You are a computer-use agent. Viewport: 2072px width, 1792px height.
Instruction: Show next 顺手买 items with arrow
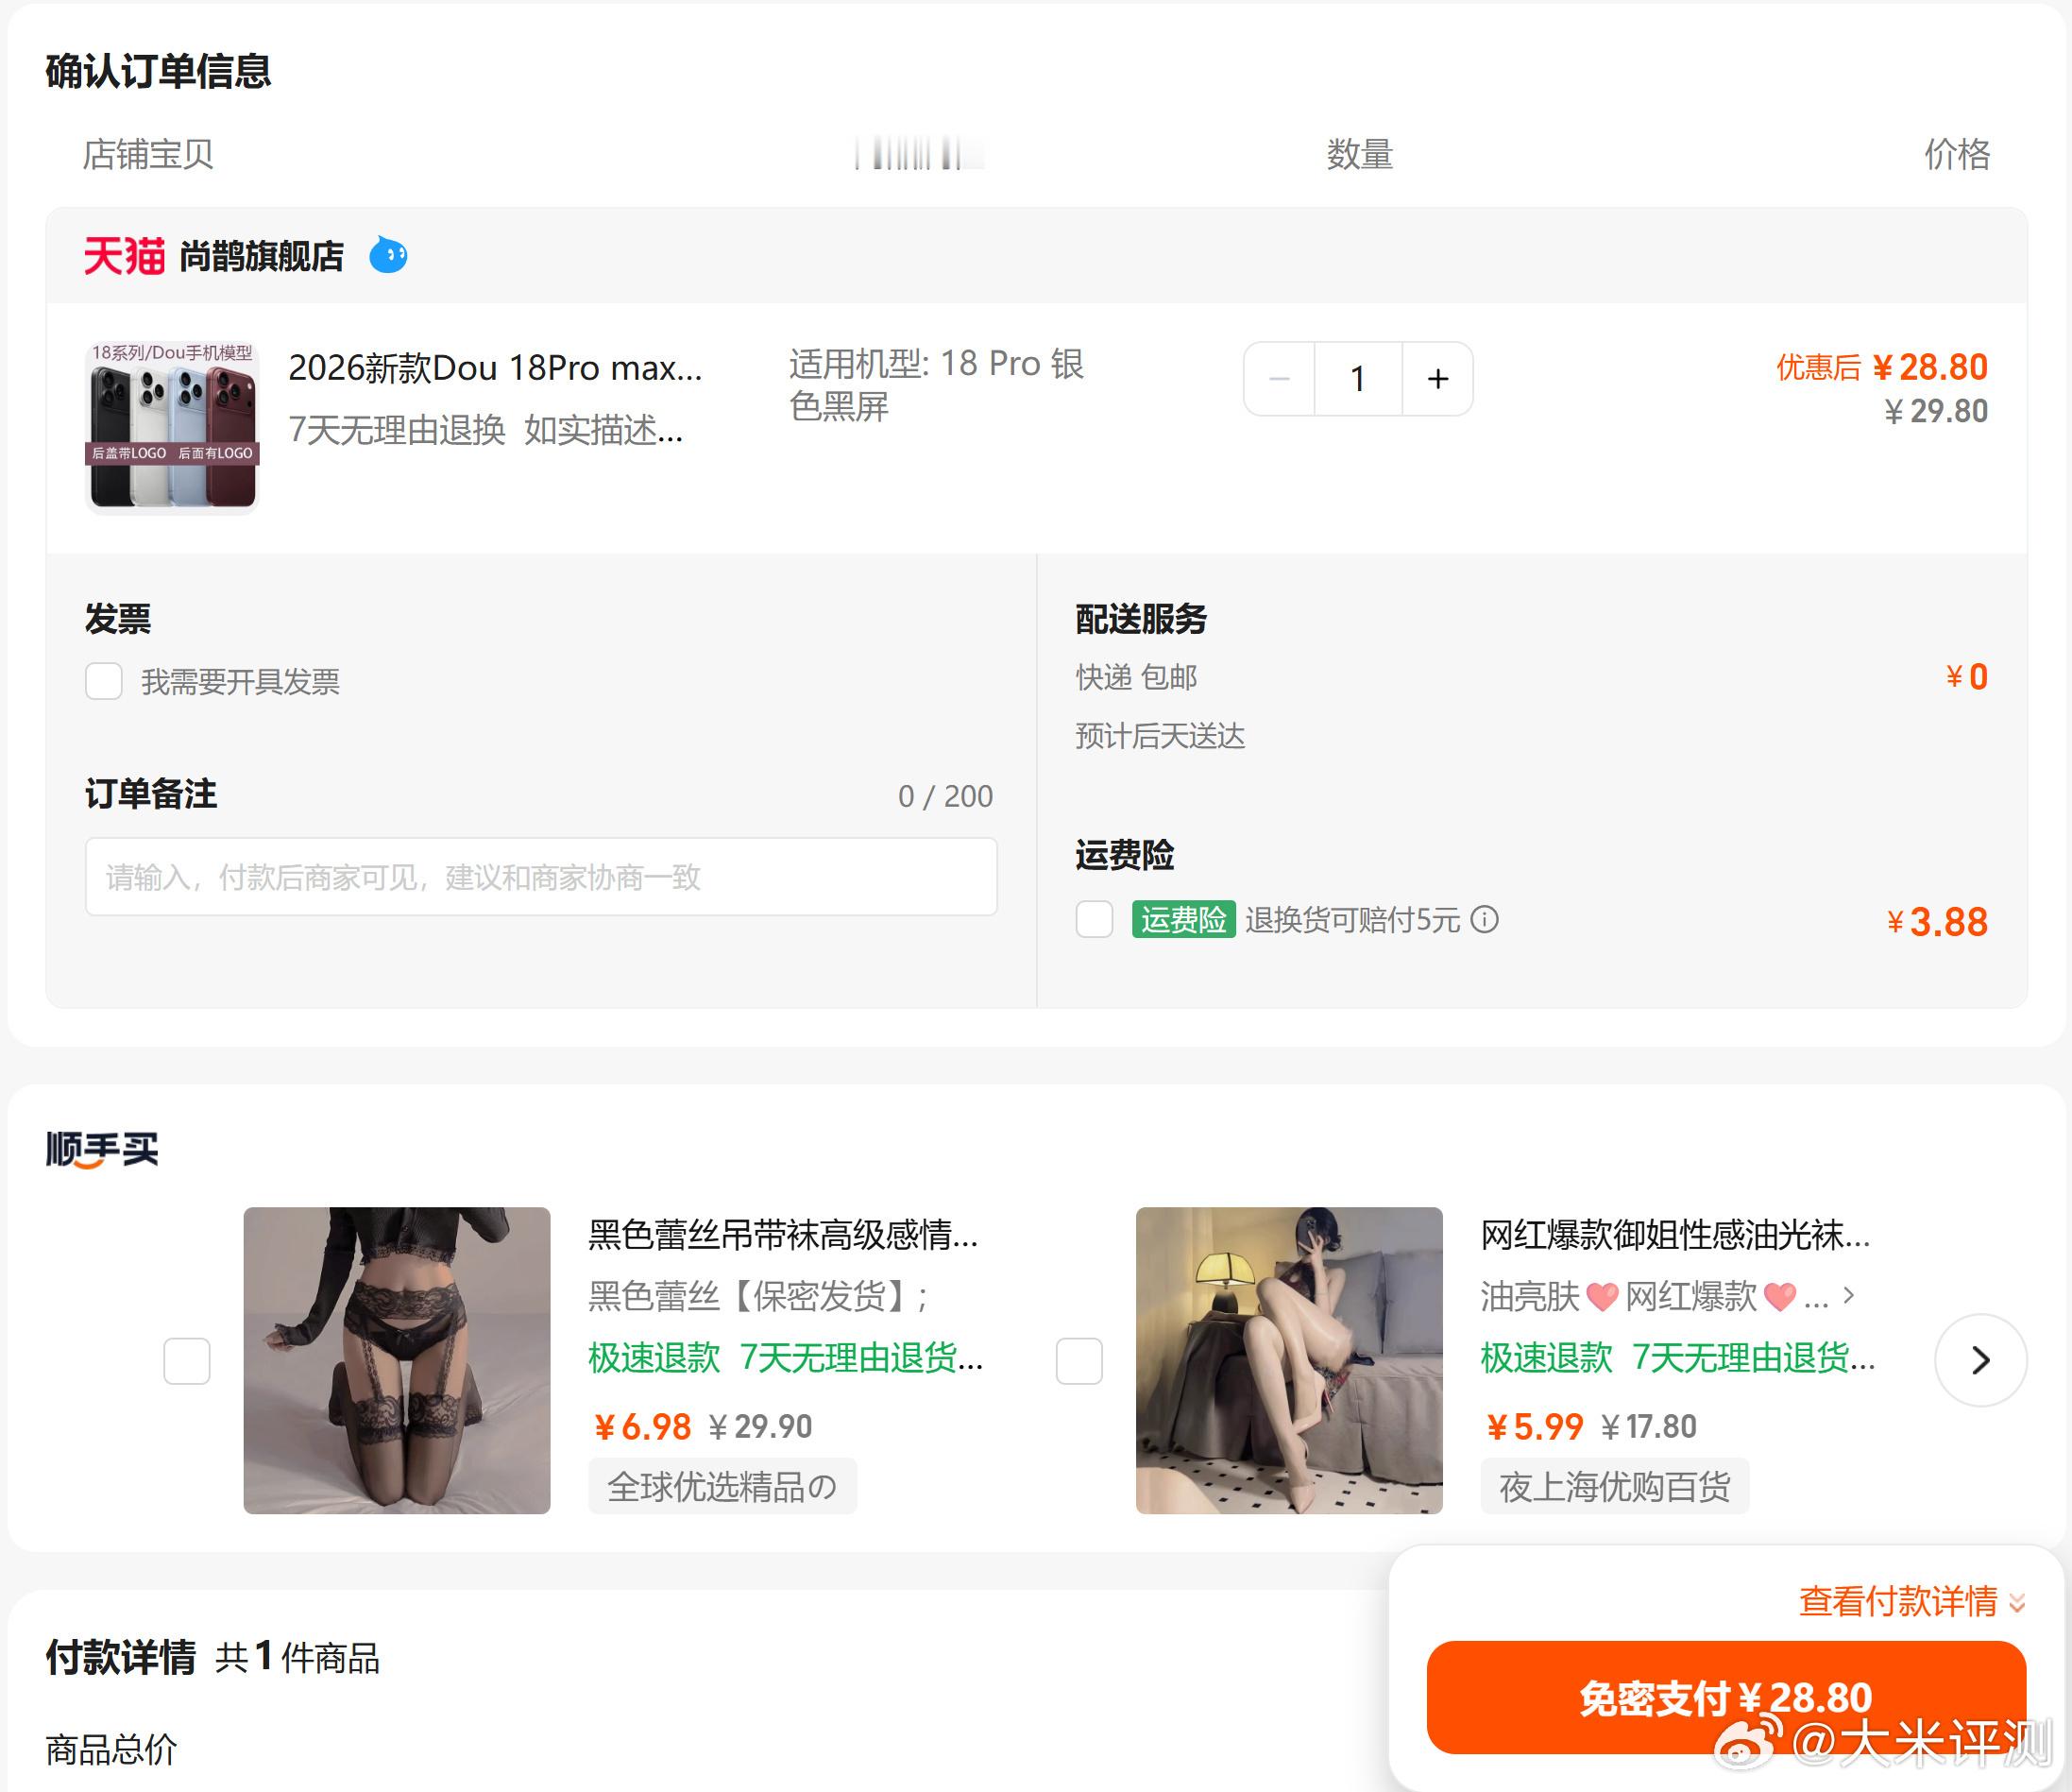pyautogui.click(x=1980, y=1360)
